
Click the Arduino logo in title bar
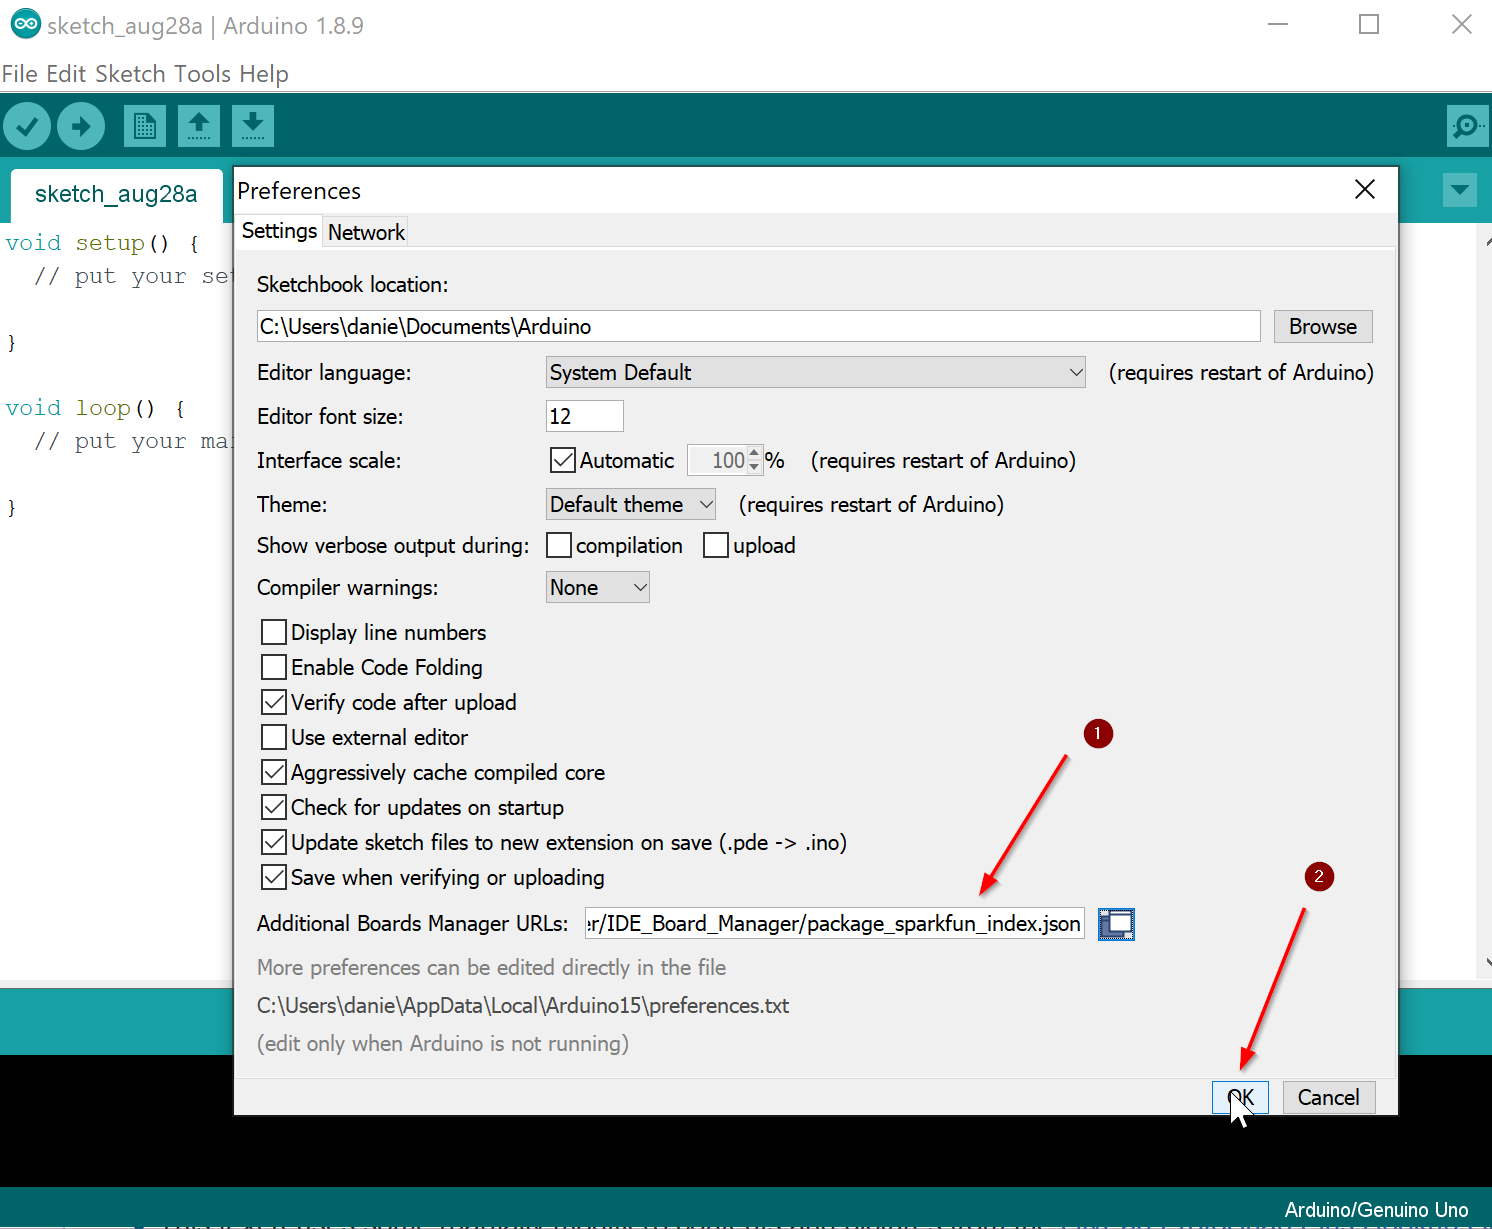coord(25,24)
